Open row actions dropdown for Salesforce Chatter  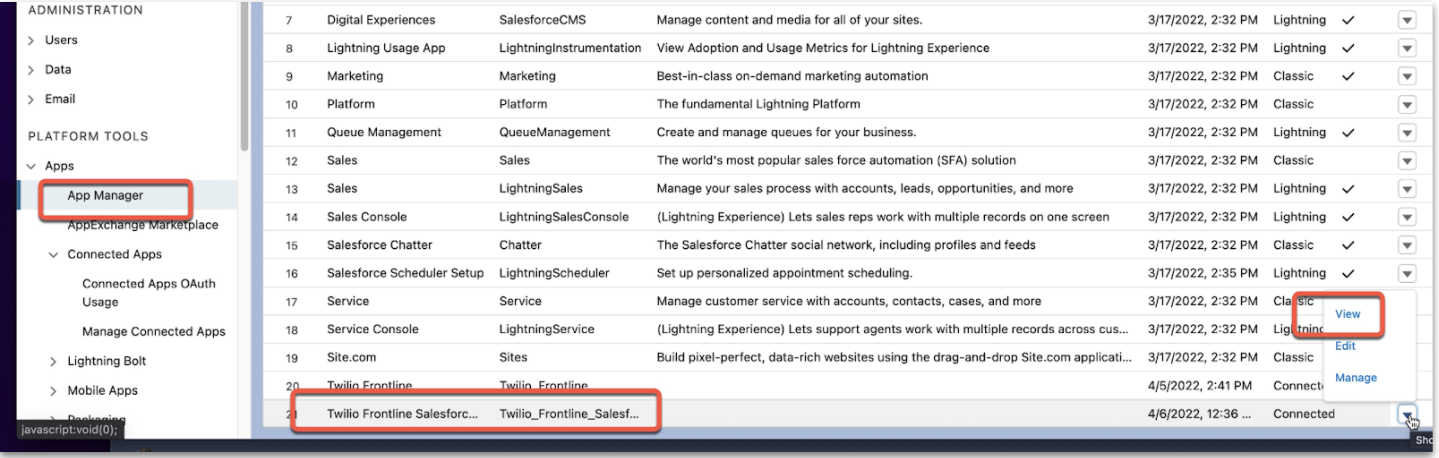tap(1407, 245)
